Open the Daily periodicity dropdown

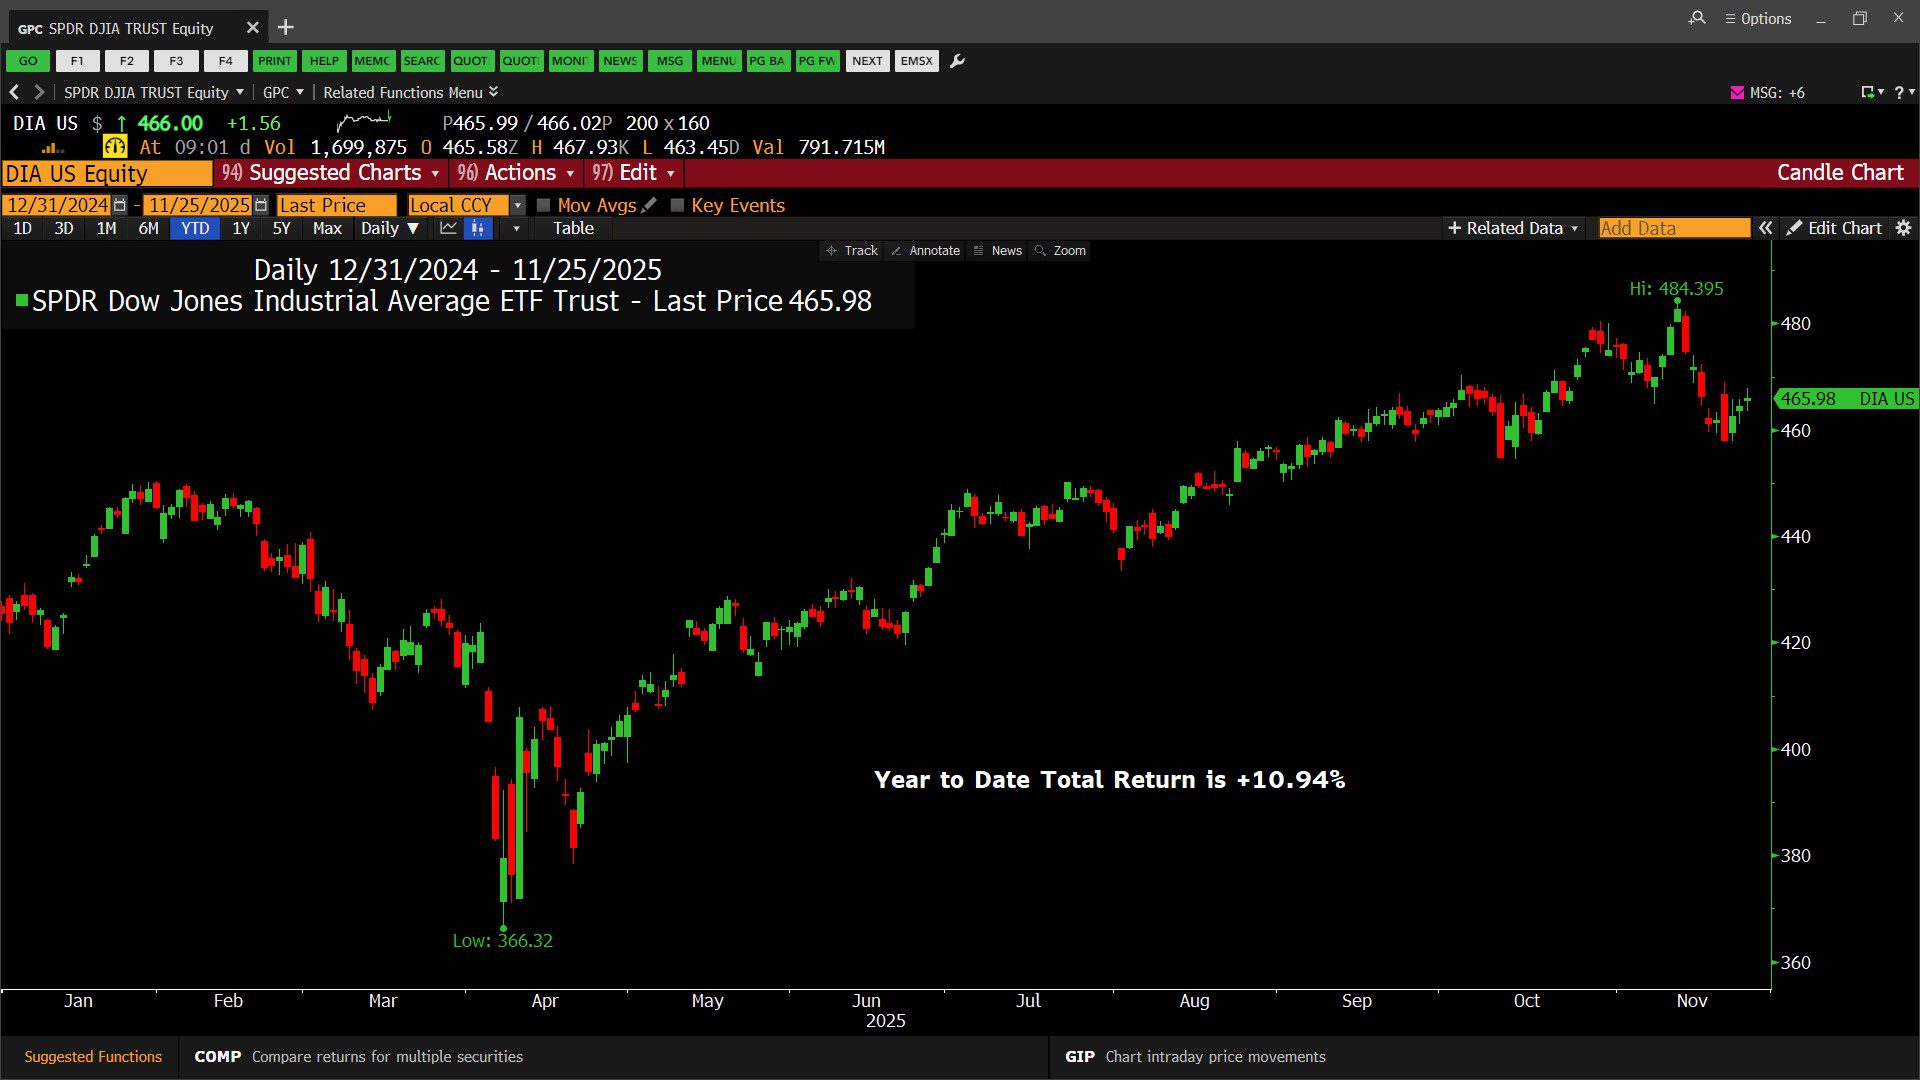pyautogui.click(x=390, y=228)
